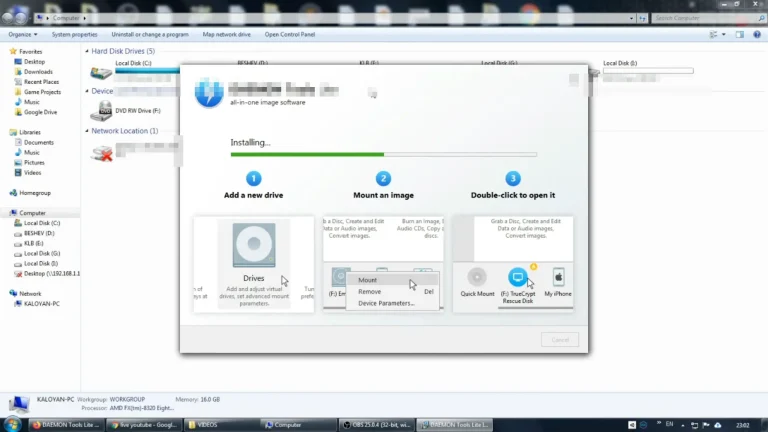The height and width of the screenshot is (432, 768).
Task: Select Local Disk (G:) in the sidebar tree
Action: point(42,254)
